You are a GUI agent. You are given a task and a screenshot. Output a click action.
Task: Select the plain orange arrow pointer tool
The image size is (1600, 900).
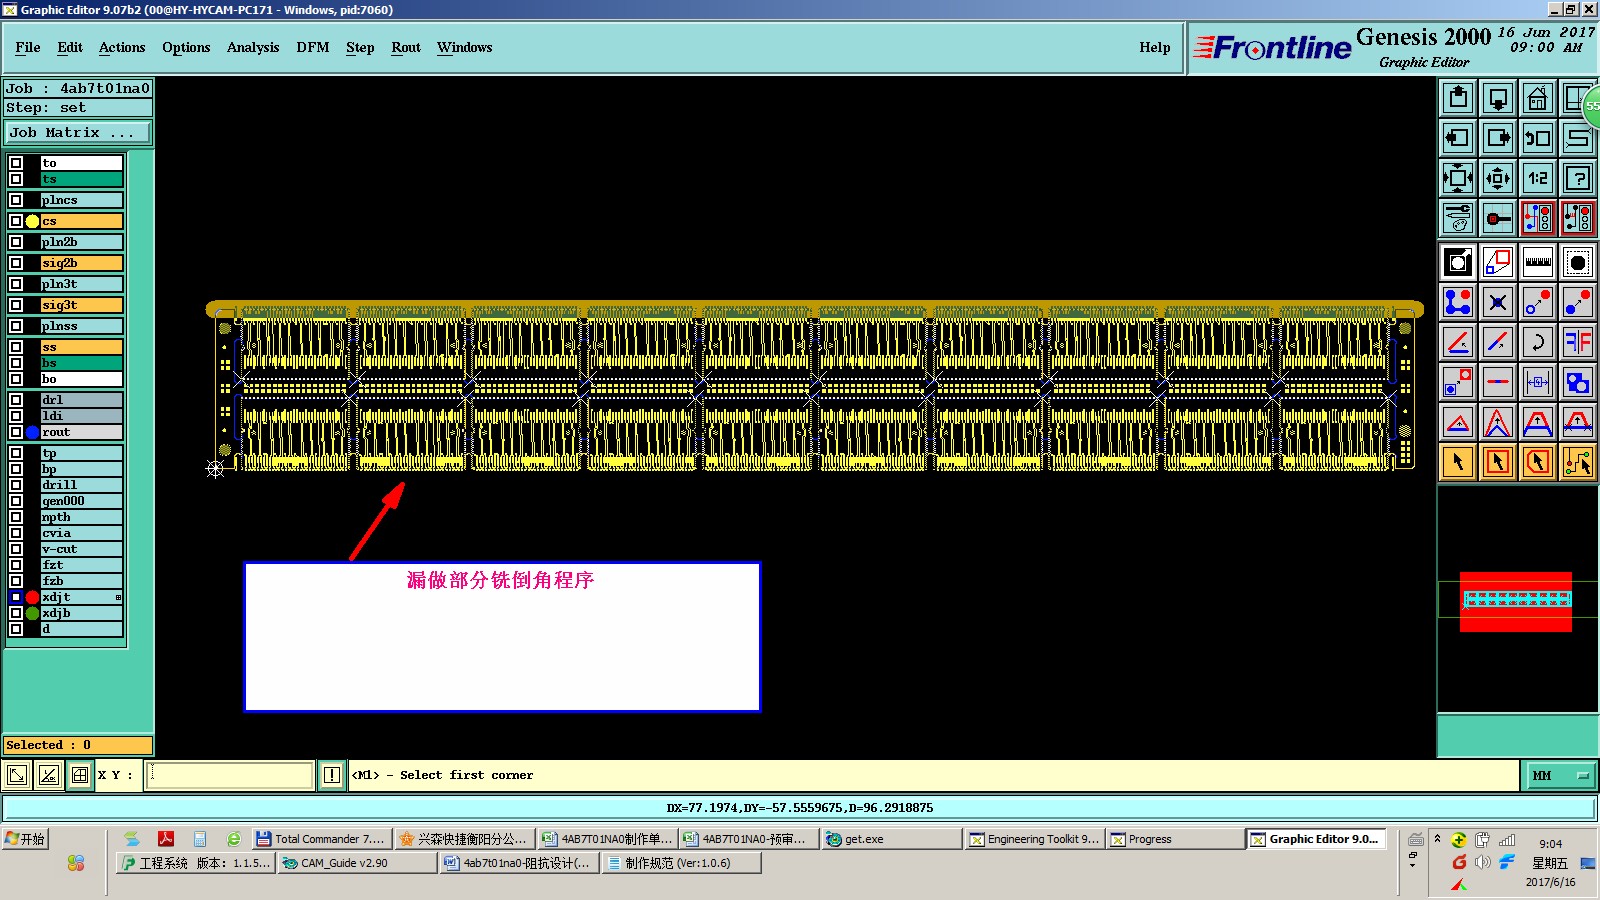(x=1458, y=462)
